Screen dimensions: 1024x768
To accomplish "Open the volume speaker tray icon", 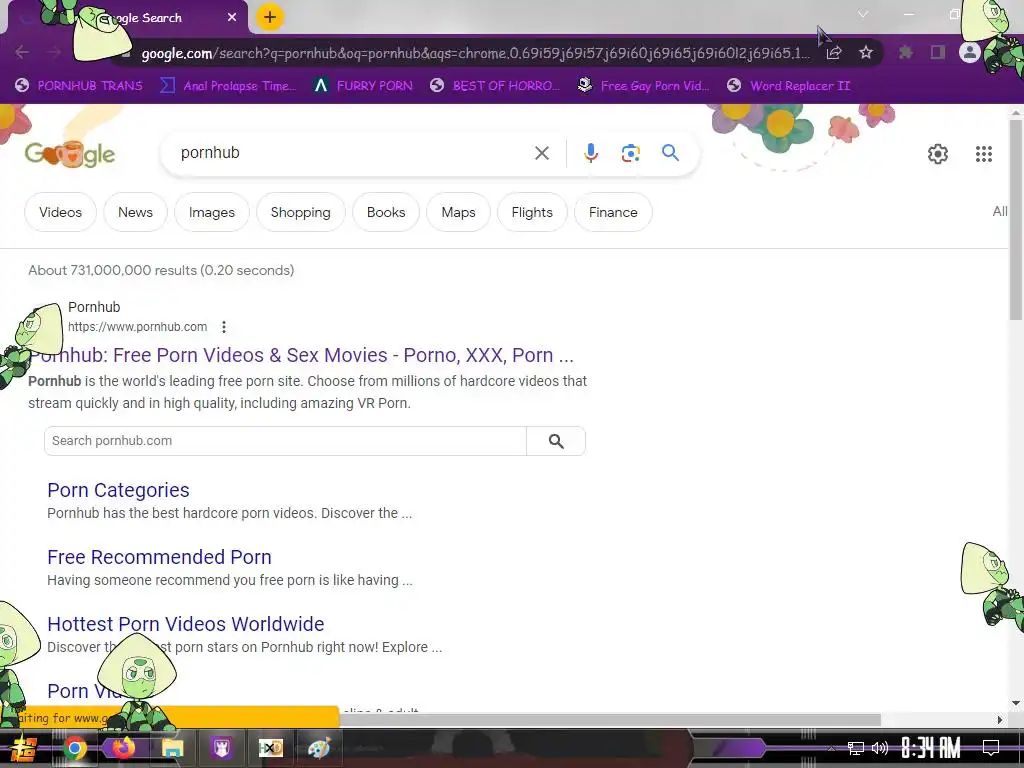I will click(880, 748).
